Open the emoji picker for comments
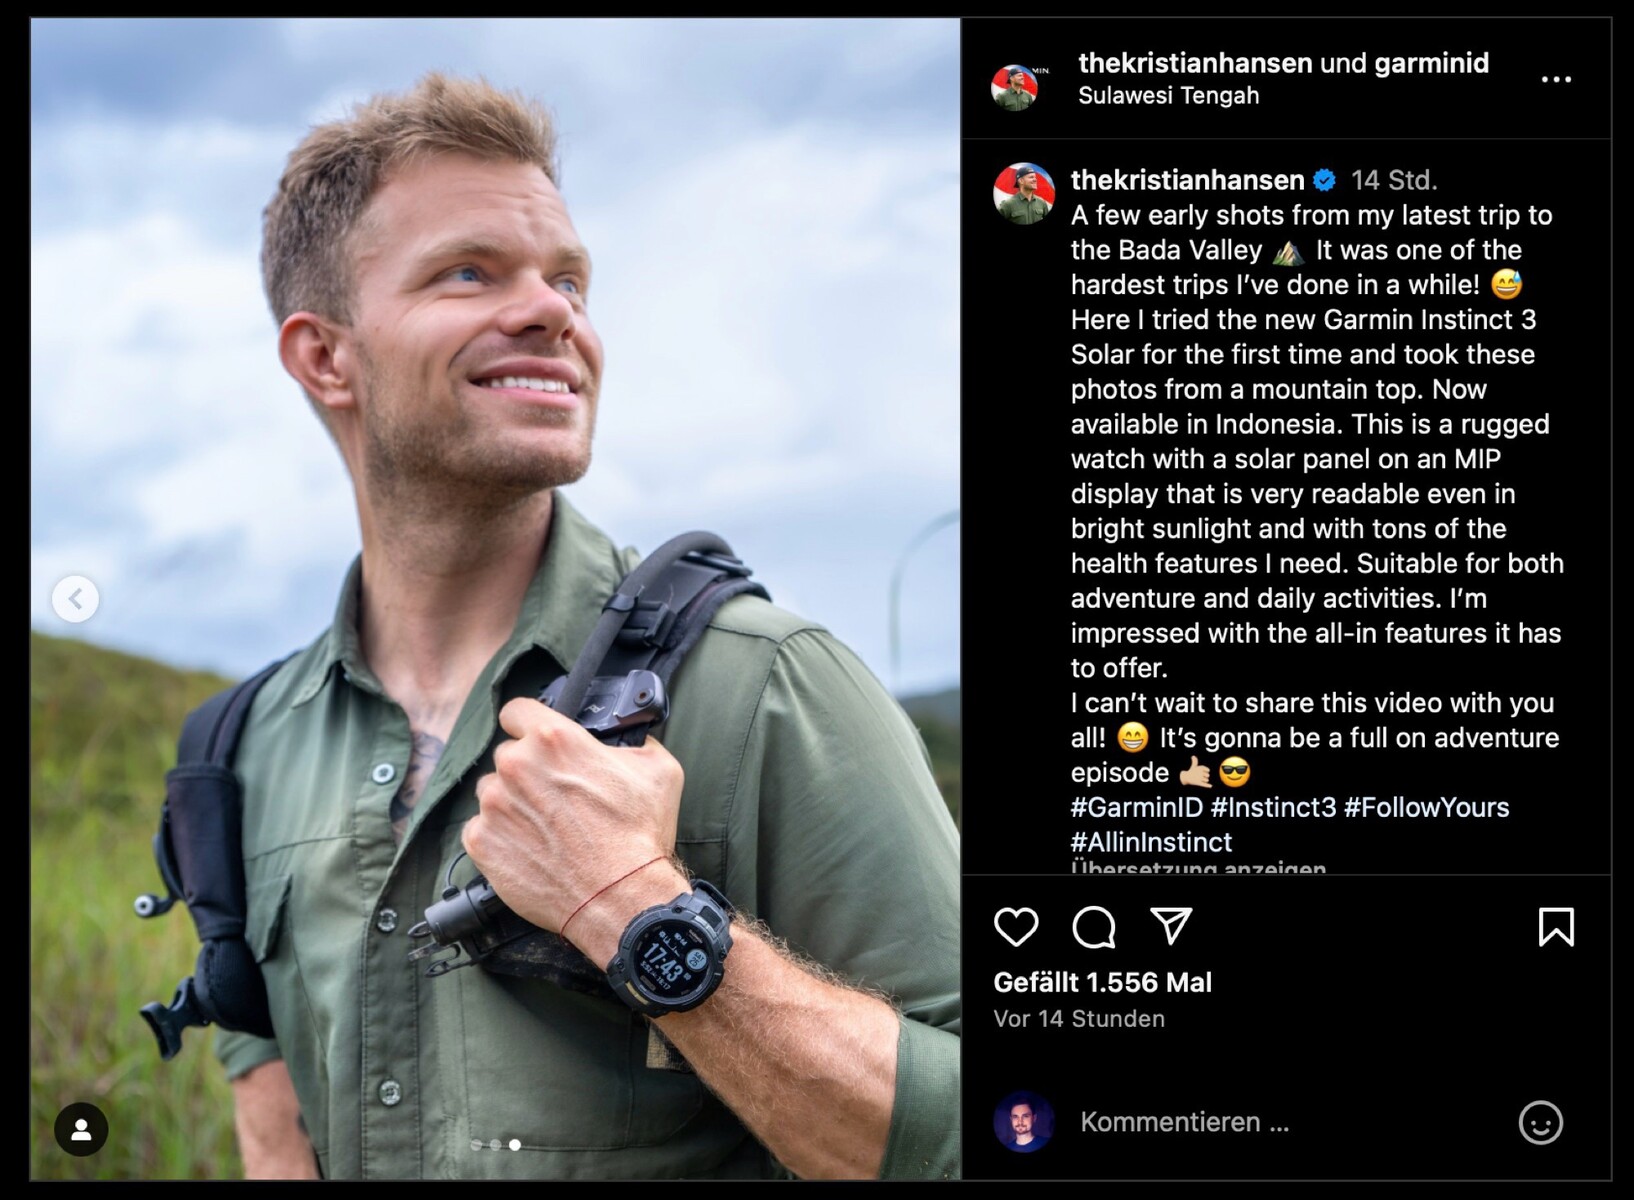The height and width of the screenshot is (1200, 1634). click(x=1540, y=1122)
